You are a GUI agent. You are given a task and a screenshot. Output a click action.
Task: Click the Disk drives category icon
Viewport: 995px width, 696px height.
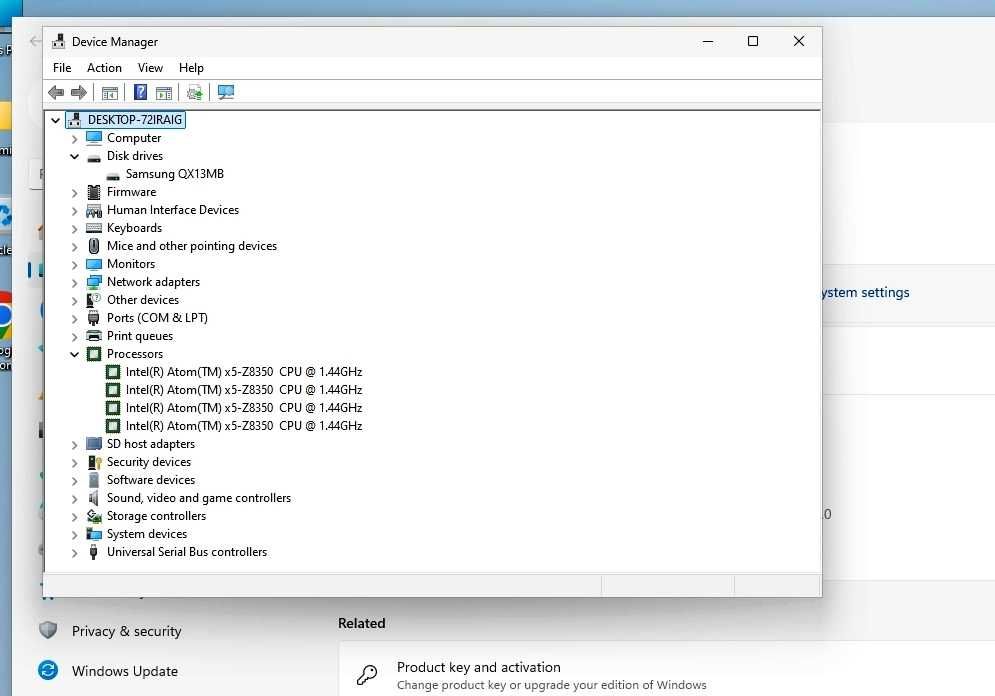pyautogui.click(x=94, y=157)
